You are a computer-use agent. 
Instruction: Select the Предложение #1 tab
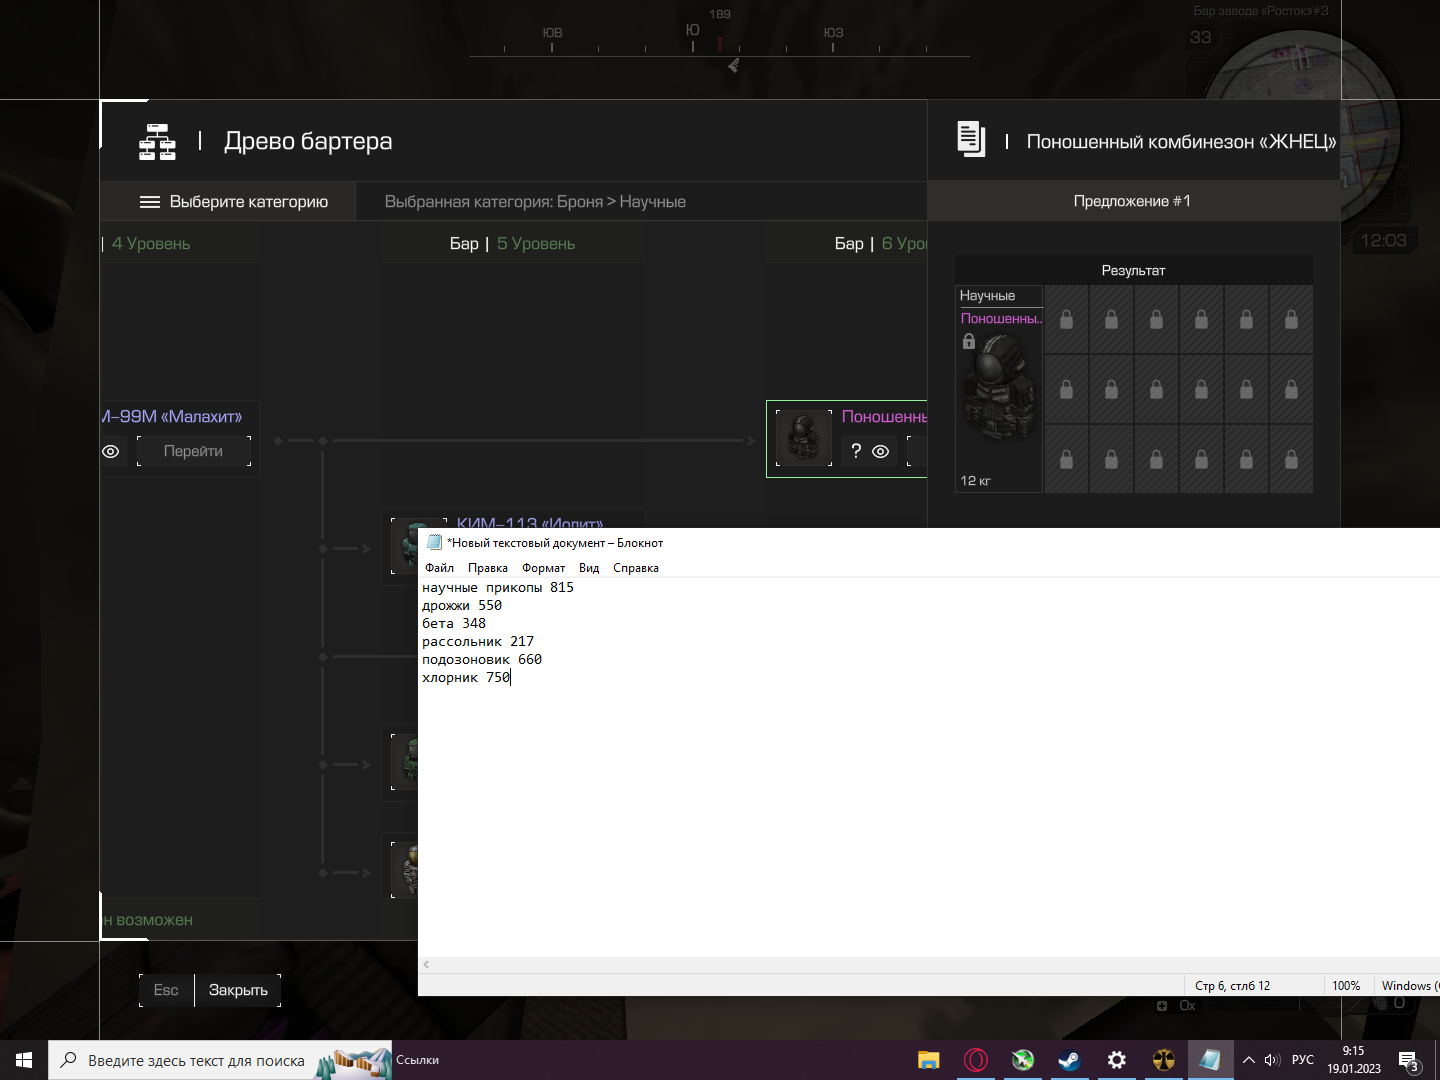coord(1132,201)
